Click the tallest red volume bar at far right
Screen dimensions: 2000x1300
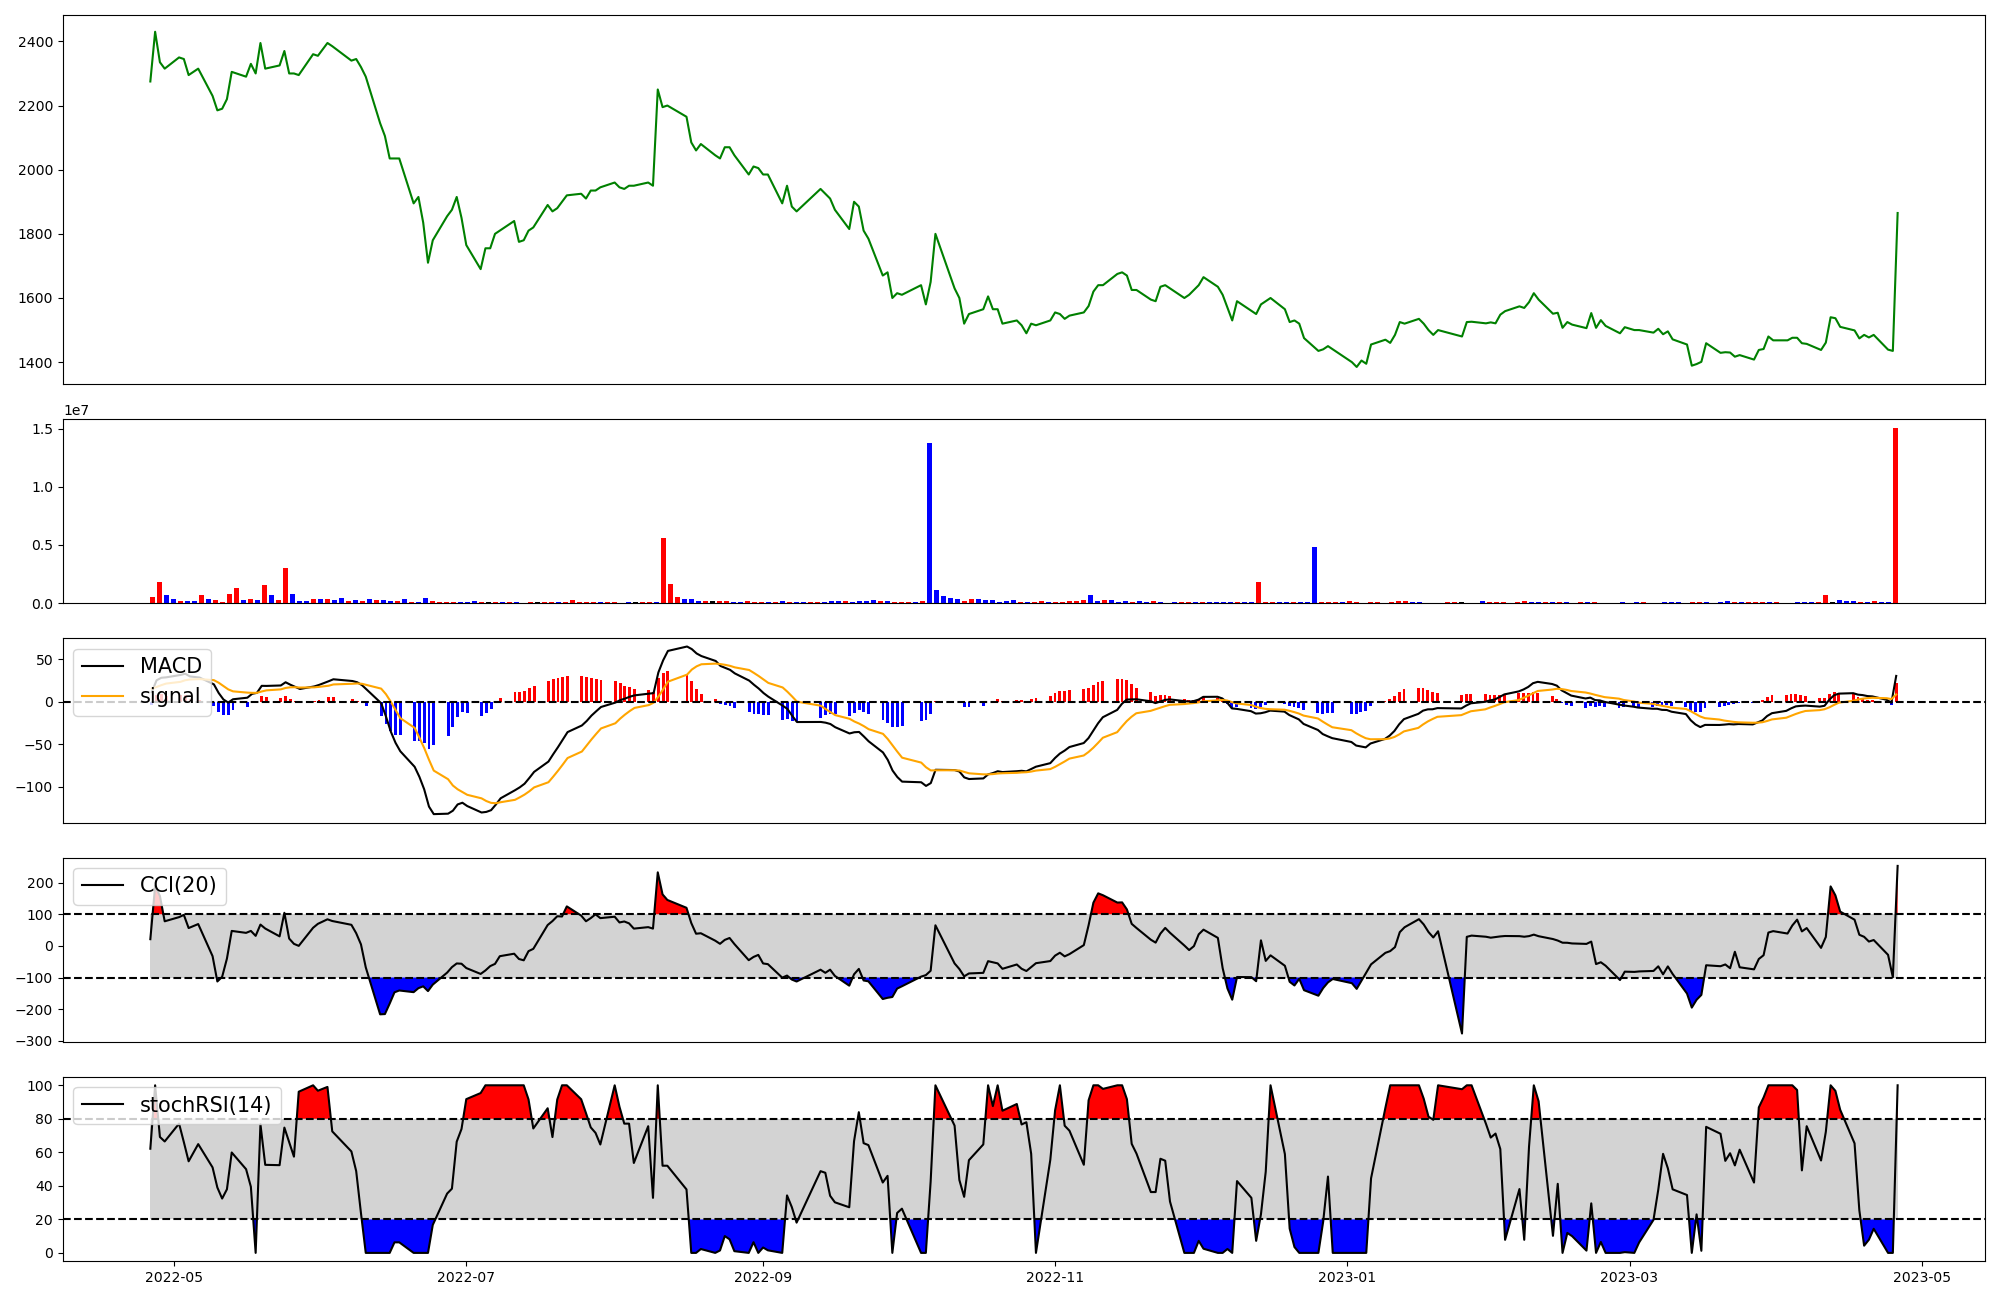coord(1895,515)
